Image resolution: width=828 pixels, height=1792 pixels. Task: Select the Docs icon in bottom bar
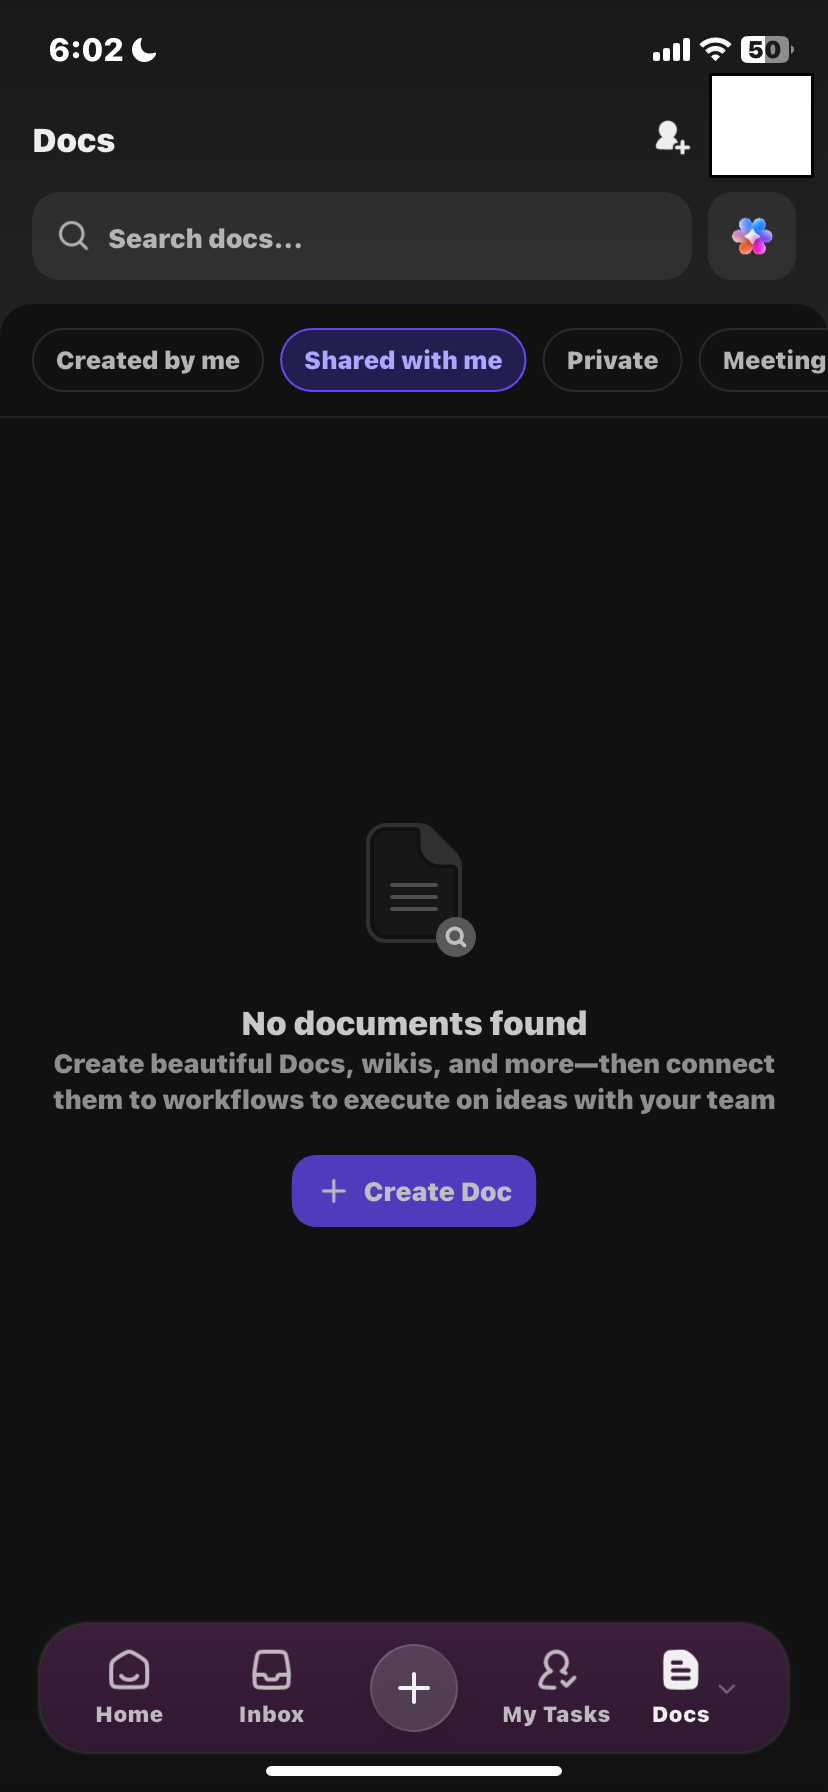click(x=680, y=1669)
